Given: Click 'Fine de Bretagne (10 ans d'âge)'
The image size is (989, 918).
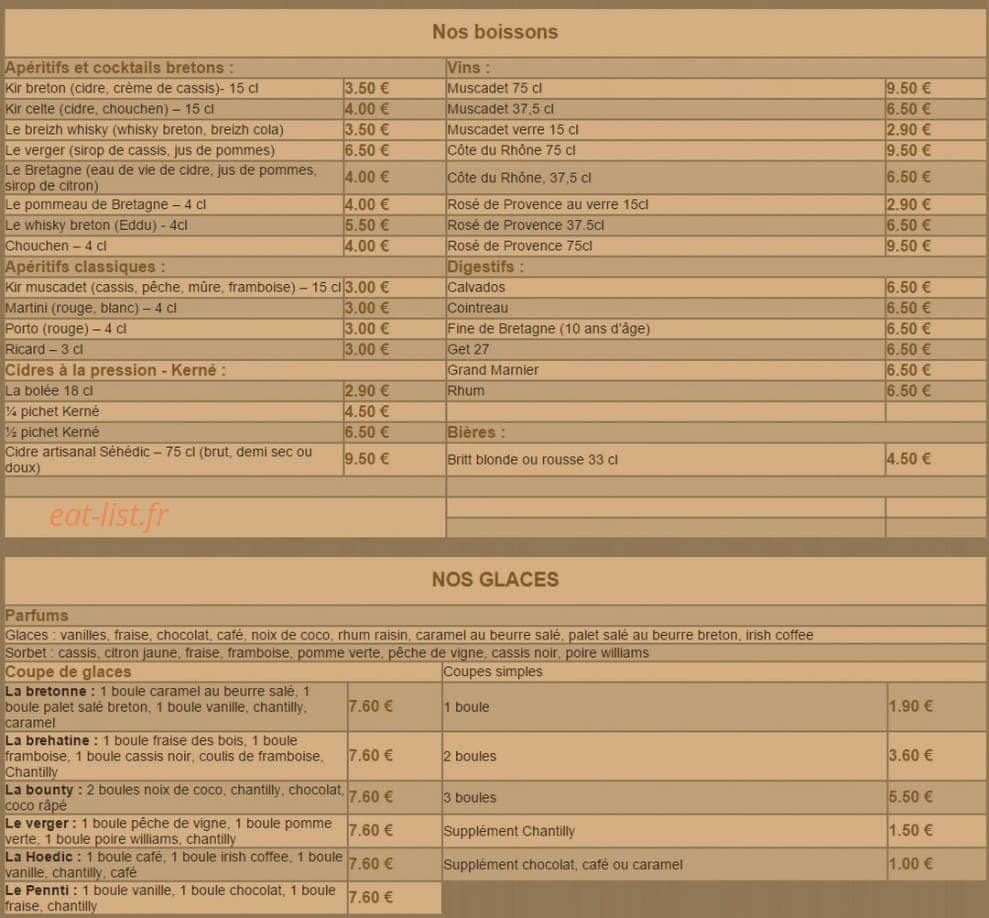Looking at the screenshot, I should (549, 329).
